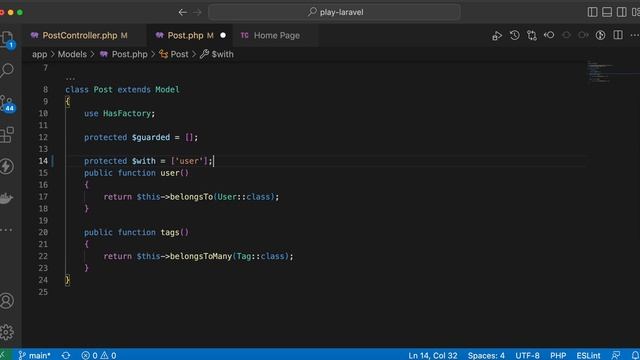Toggle primary side bar layout icon
This screenshot has width=640, height=360.
[592, 12]
